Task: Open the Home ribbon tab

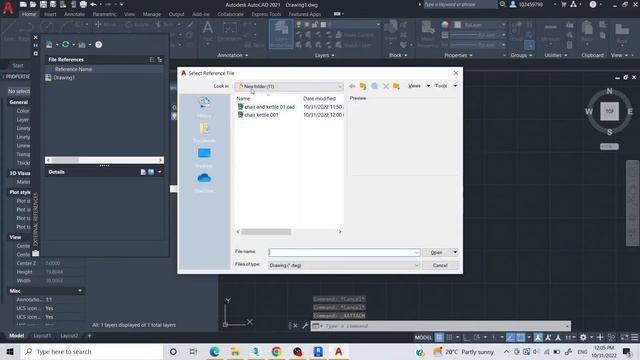Action: pyautogui.click(x=29, y=14)
